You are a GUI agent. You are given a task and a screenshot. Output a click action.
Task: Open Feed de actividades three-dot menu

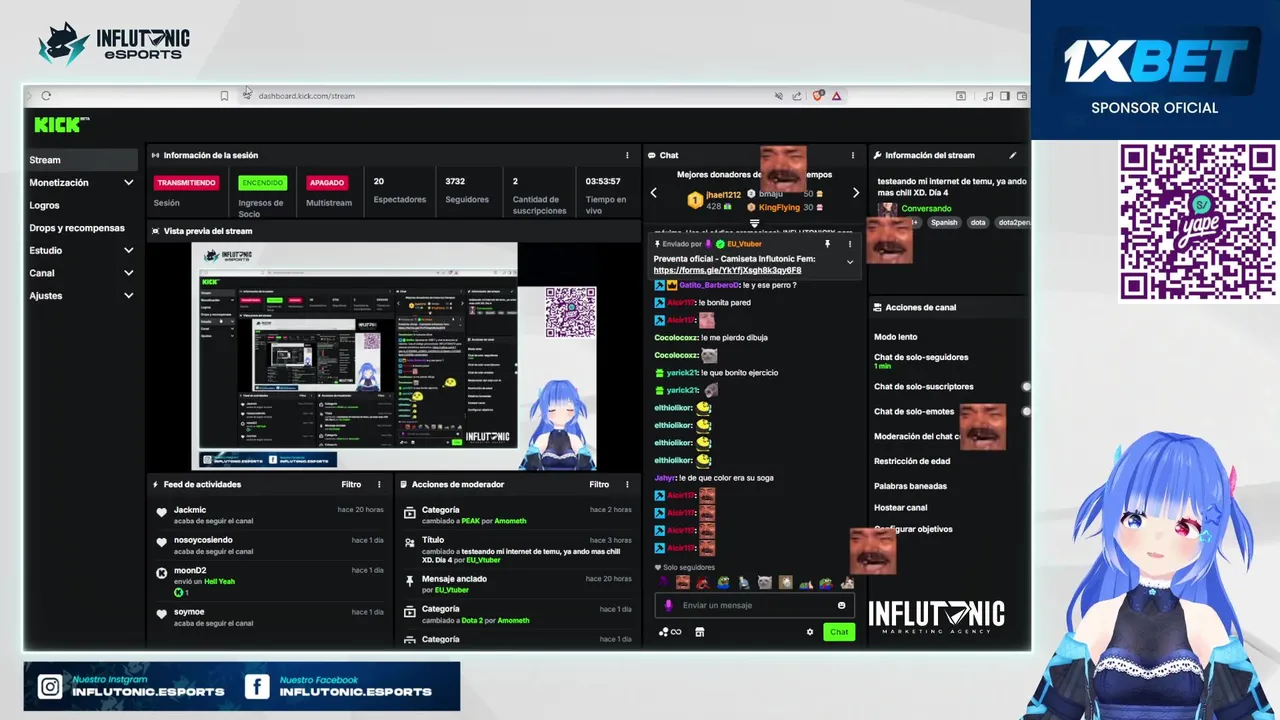[x=379, y=484]
